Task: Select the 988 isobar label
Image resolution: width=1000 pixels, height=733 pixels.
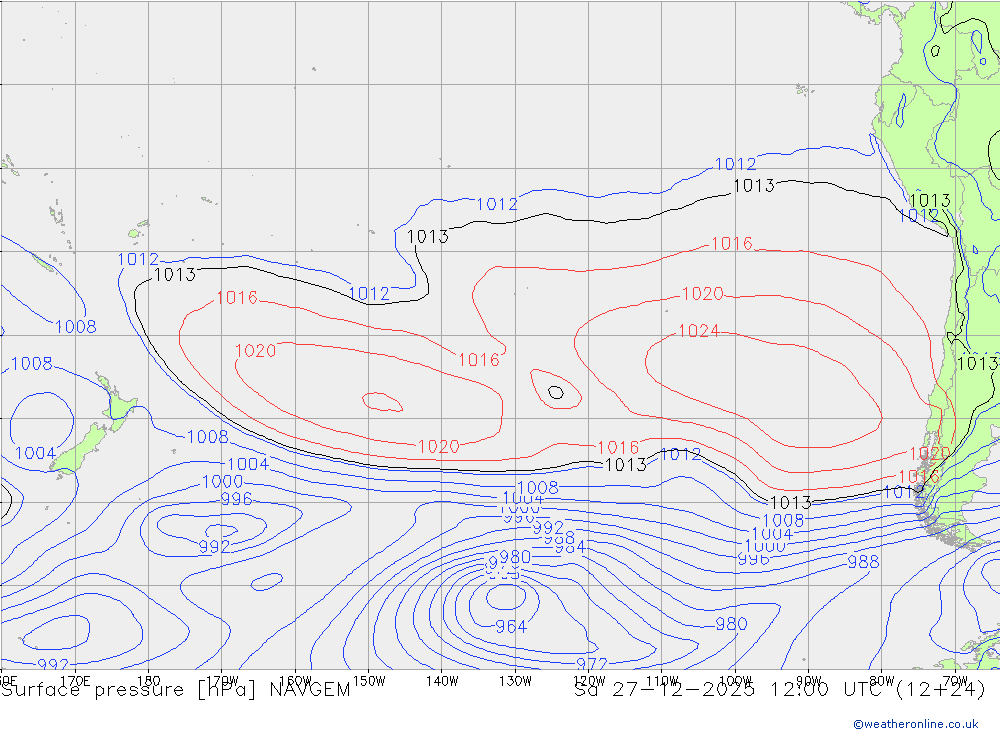Action: point(863,562)
